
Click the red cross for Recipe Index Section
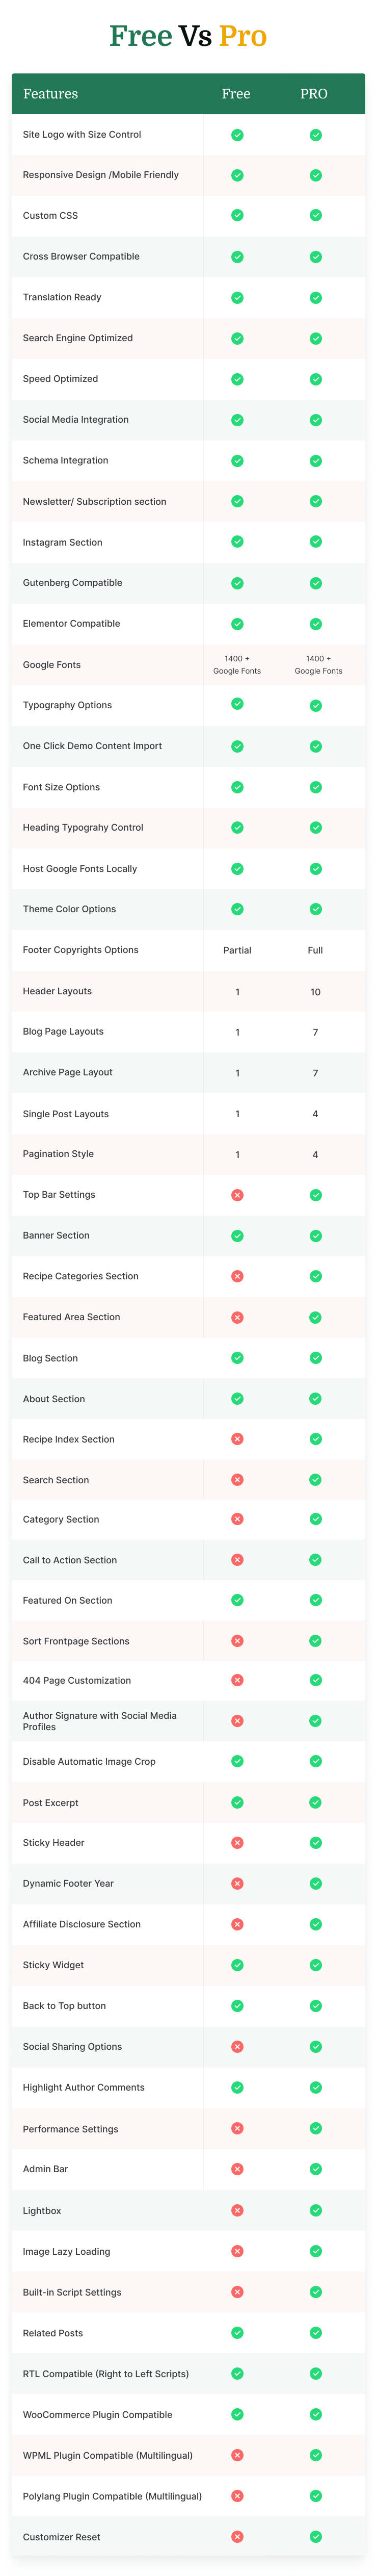click(x=237, y=1439)
